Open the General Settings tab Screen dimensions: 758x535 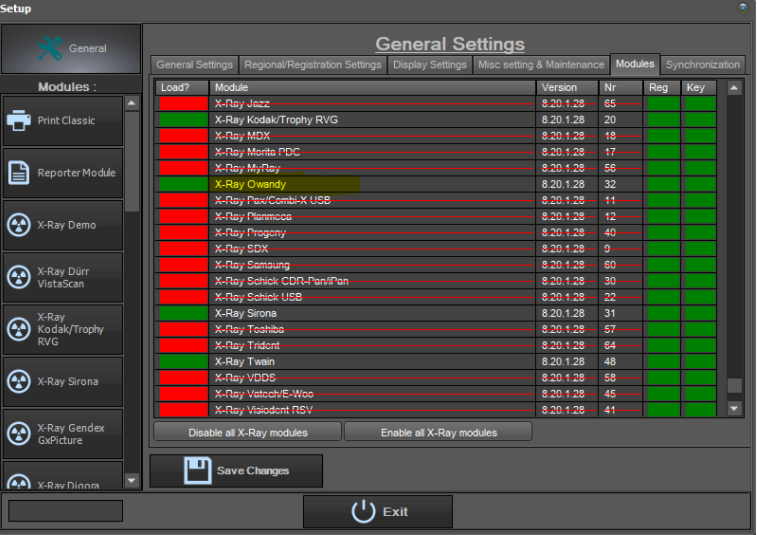[x=194, y=65]
